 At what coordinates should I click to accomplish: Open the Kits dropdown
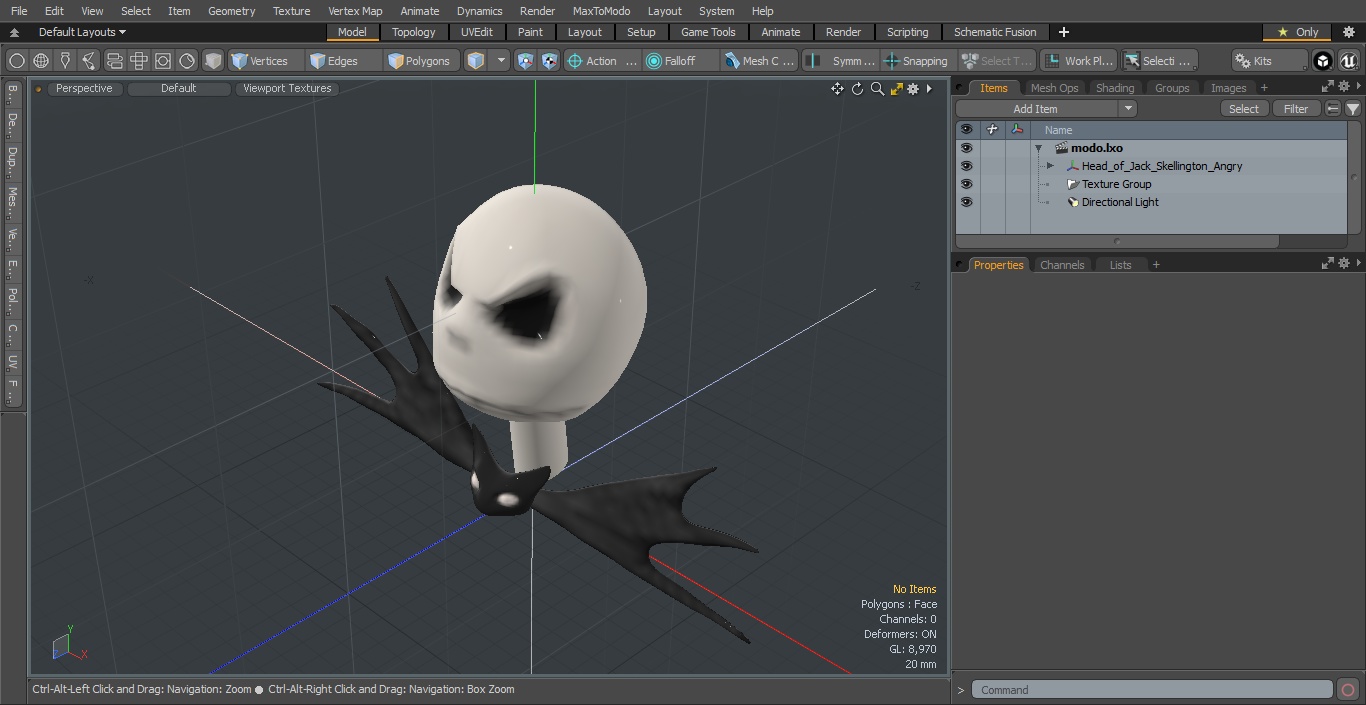coord(1269,61)
